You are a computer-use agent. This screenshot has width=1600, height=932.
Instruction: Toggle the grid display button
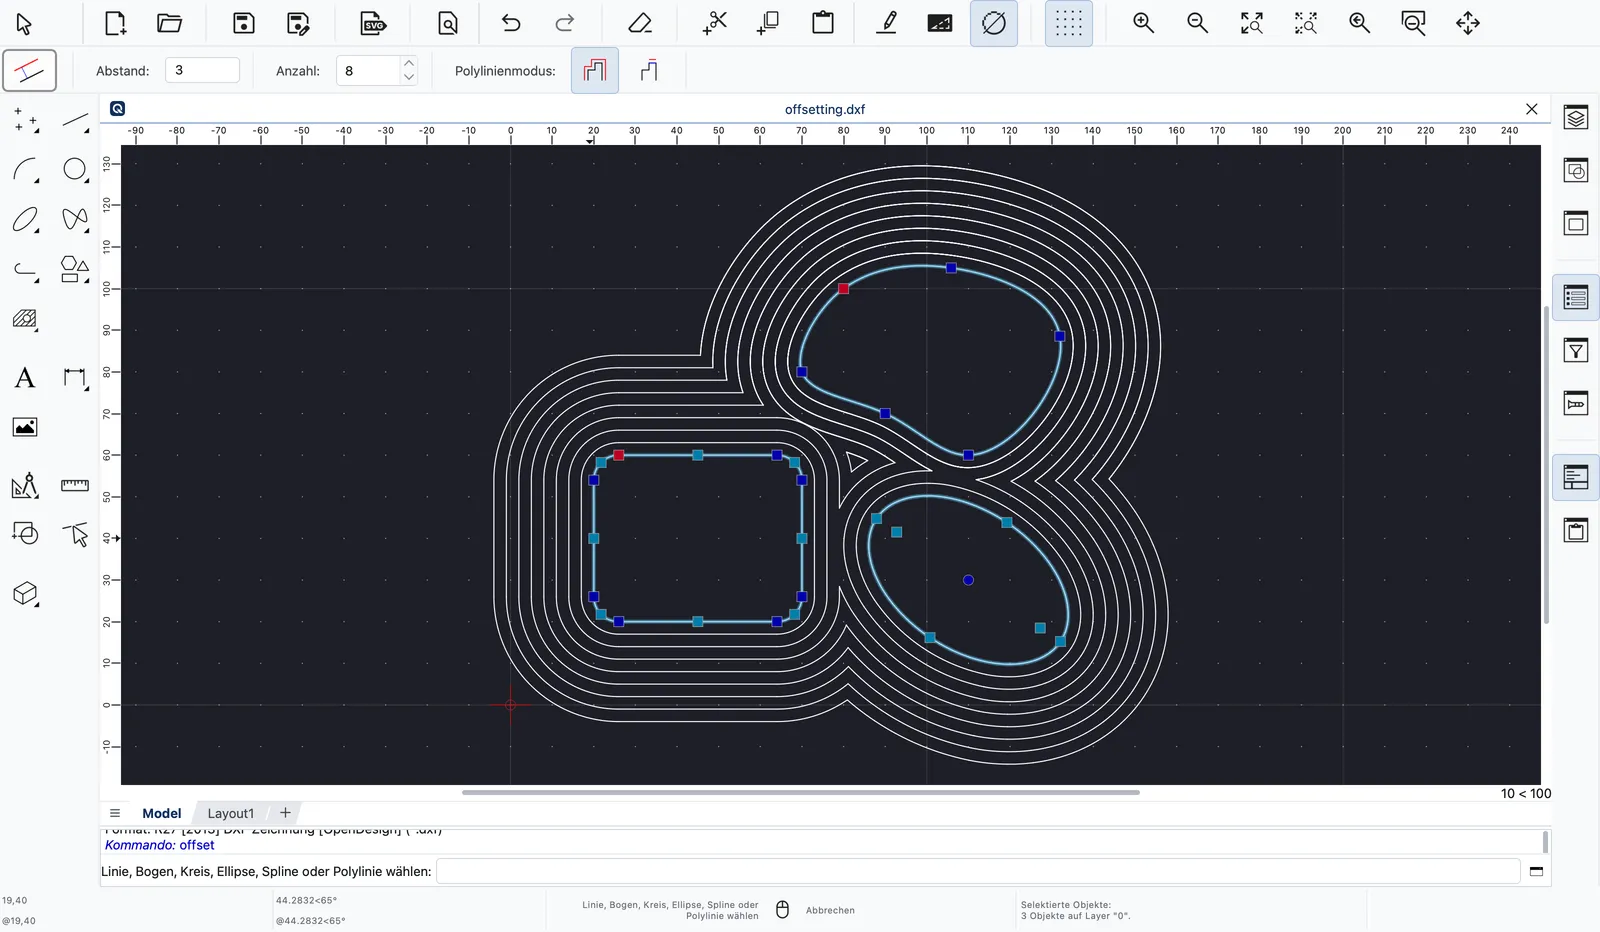1069,23
